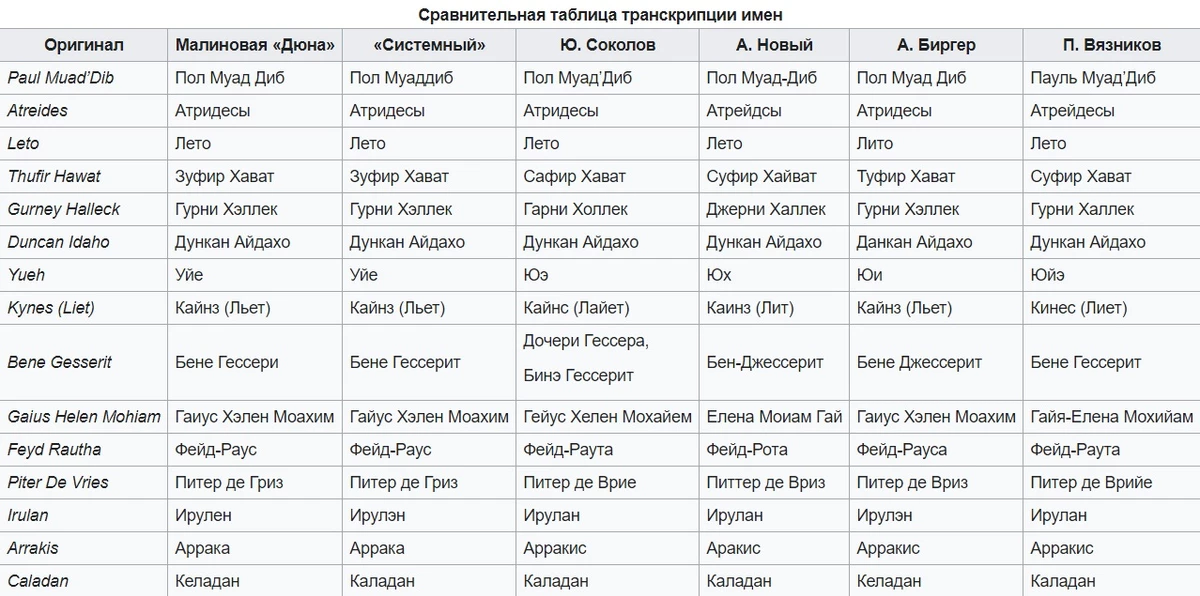Click the table title "Сравнительная таблица транскрипции имен"

(600, 14)
